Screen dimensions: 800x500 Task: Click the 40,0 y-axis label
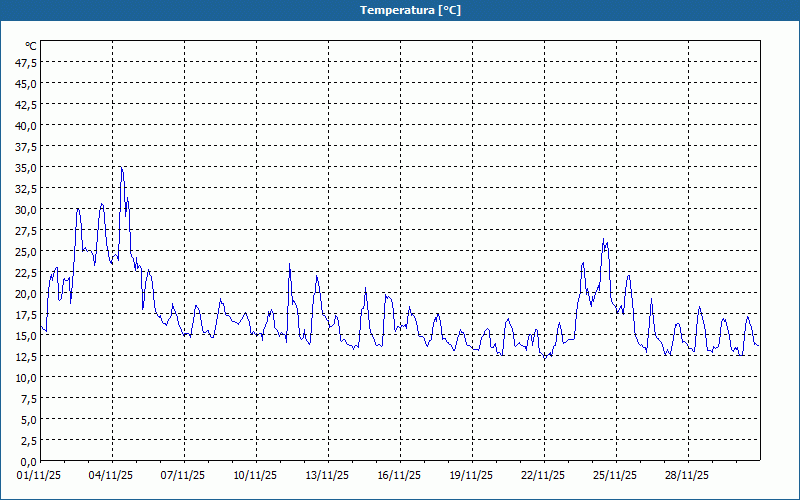click(x=25, y=125)
